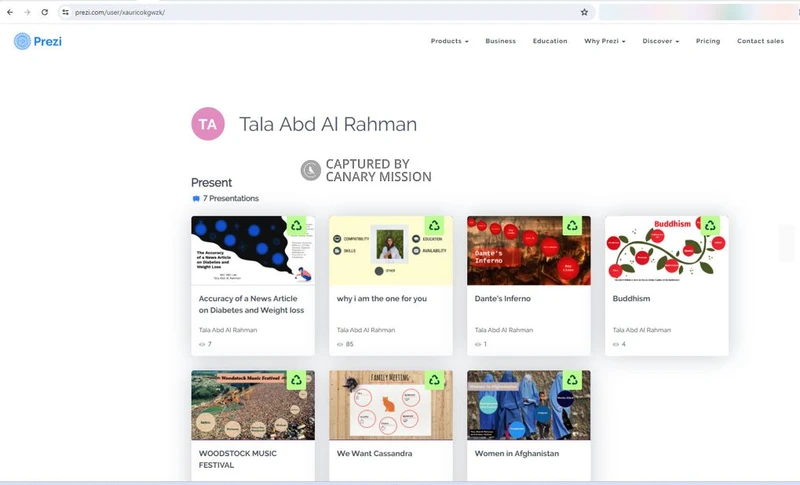Open Women in Afghanistan title link
The image size is (800, 485).
click(x=517, y=453)
